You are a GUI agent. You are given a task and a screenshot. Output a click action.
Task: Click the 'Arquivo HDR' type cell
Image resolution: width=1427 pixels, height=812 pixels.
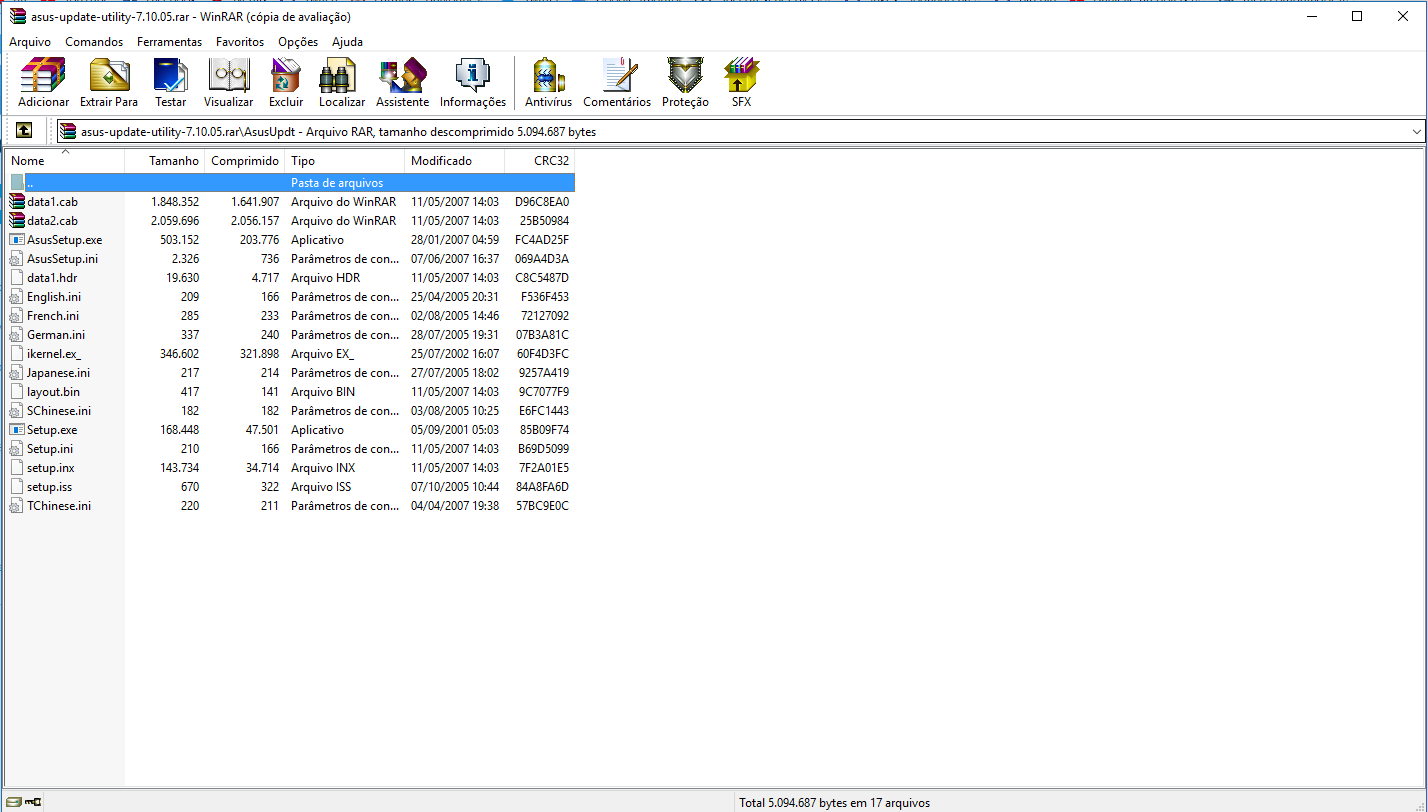(x=325, y=278)
